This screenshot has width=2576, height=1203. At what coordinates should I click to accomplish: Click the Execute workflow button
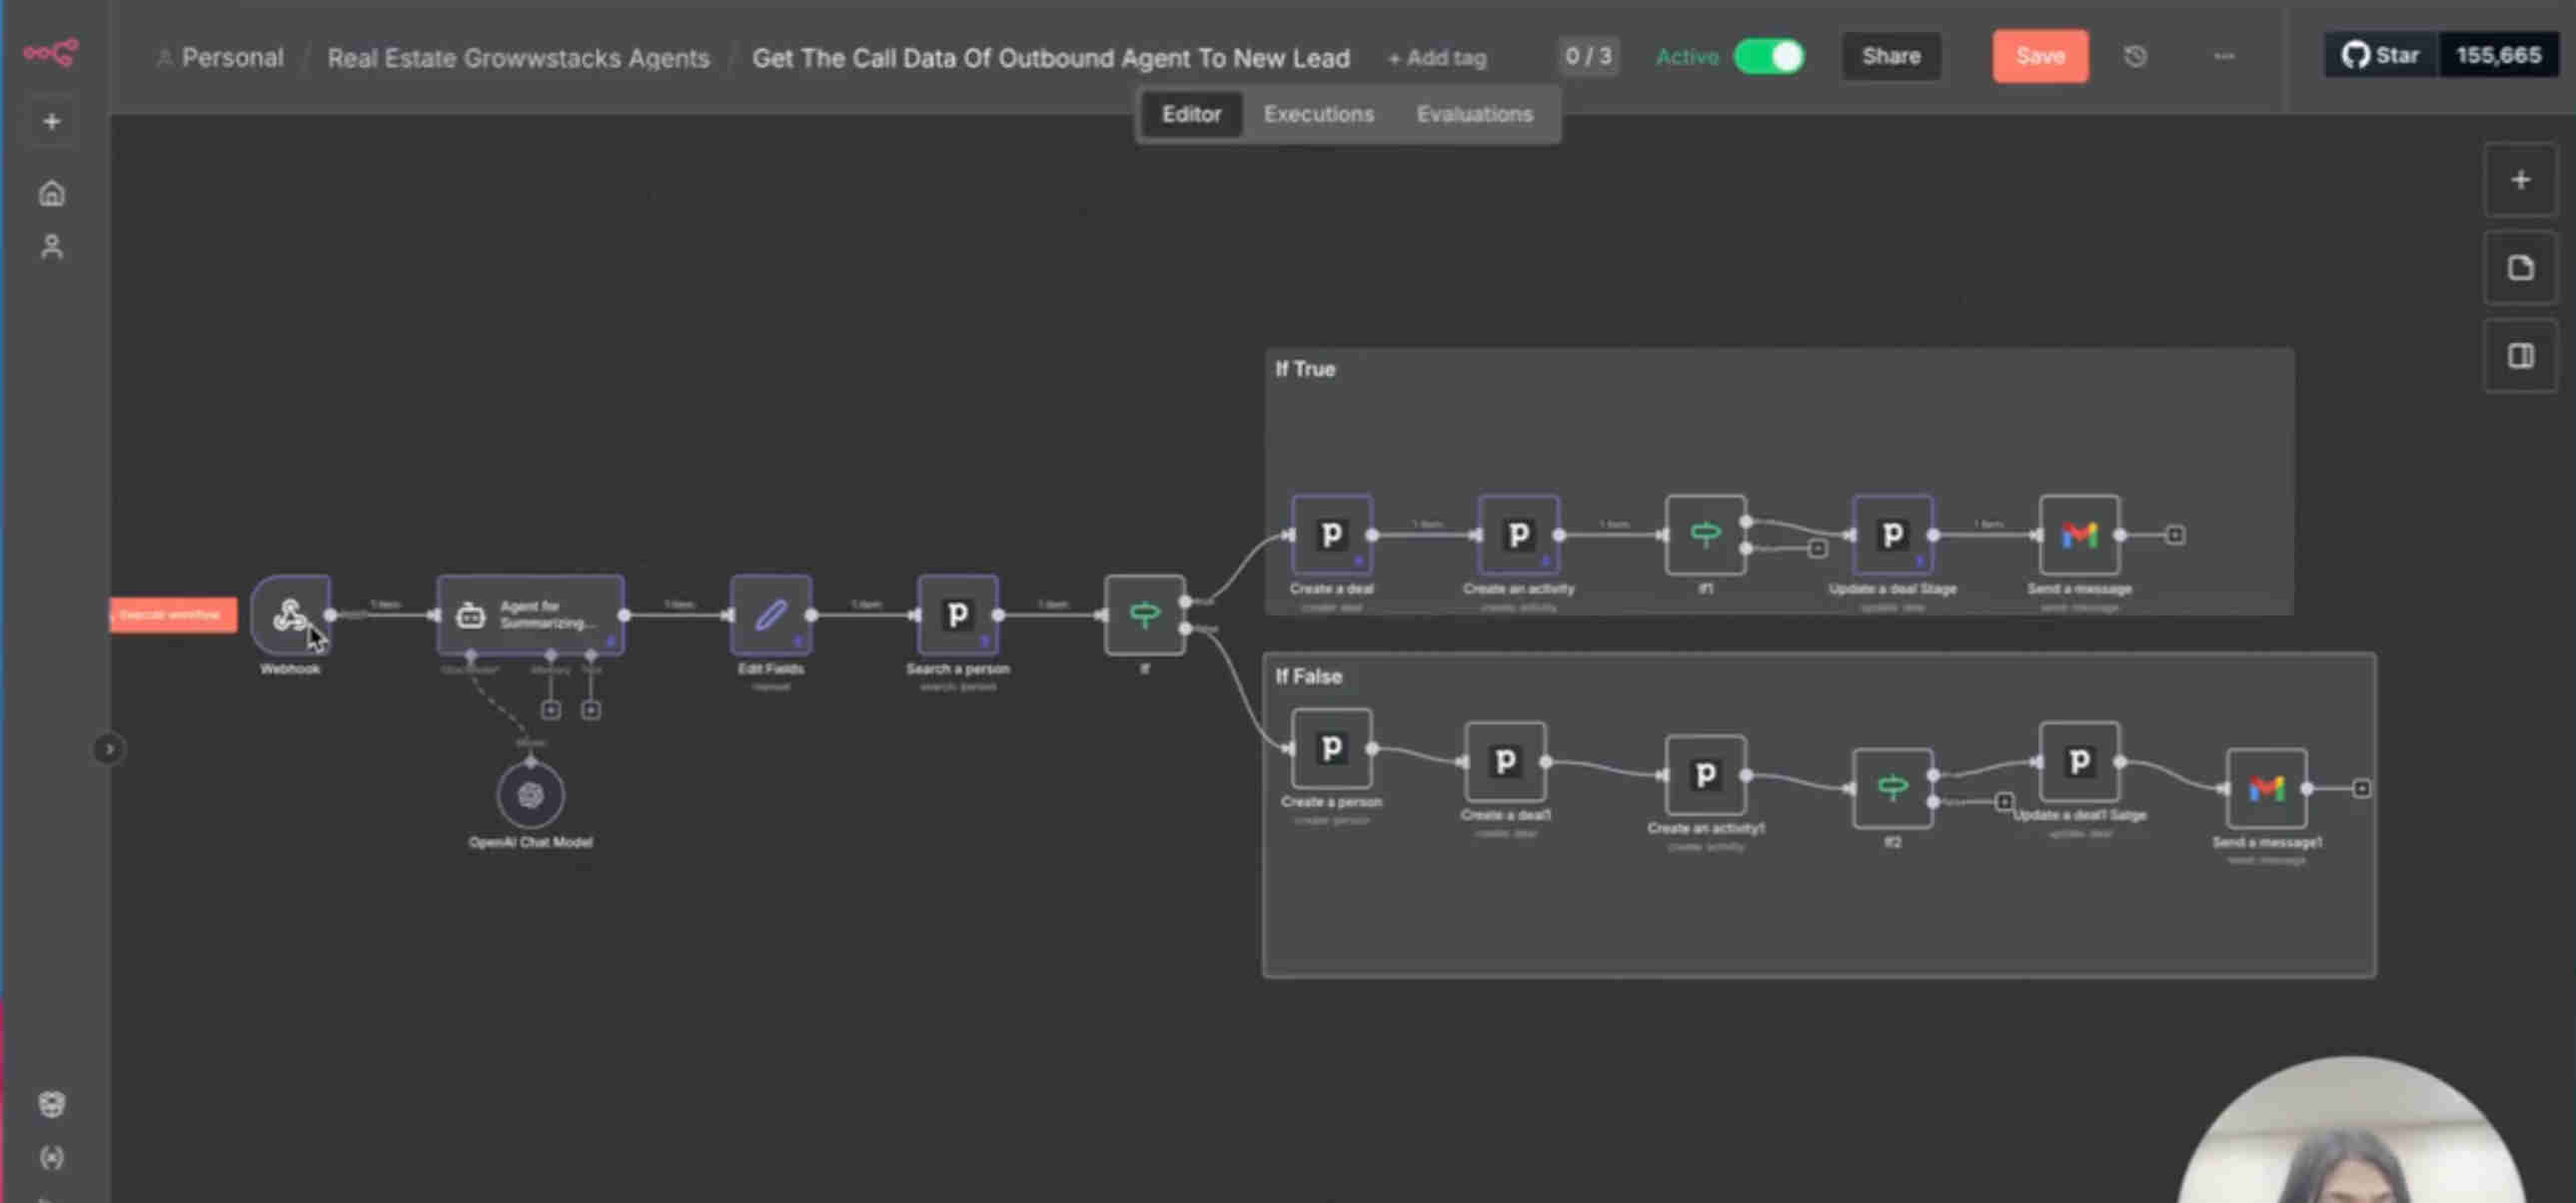point(173,614)
